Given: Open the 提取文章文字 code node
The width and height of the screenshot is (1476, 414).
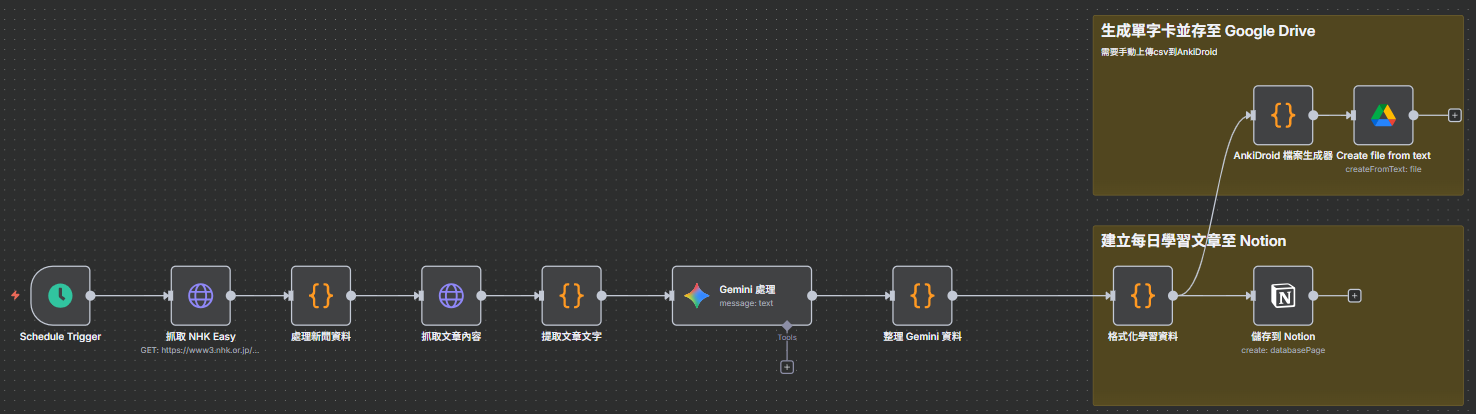Looking at the screenshot, I should click(x=571, y=295).
